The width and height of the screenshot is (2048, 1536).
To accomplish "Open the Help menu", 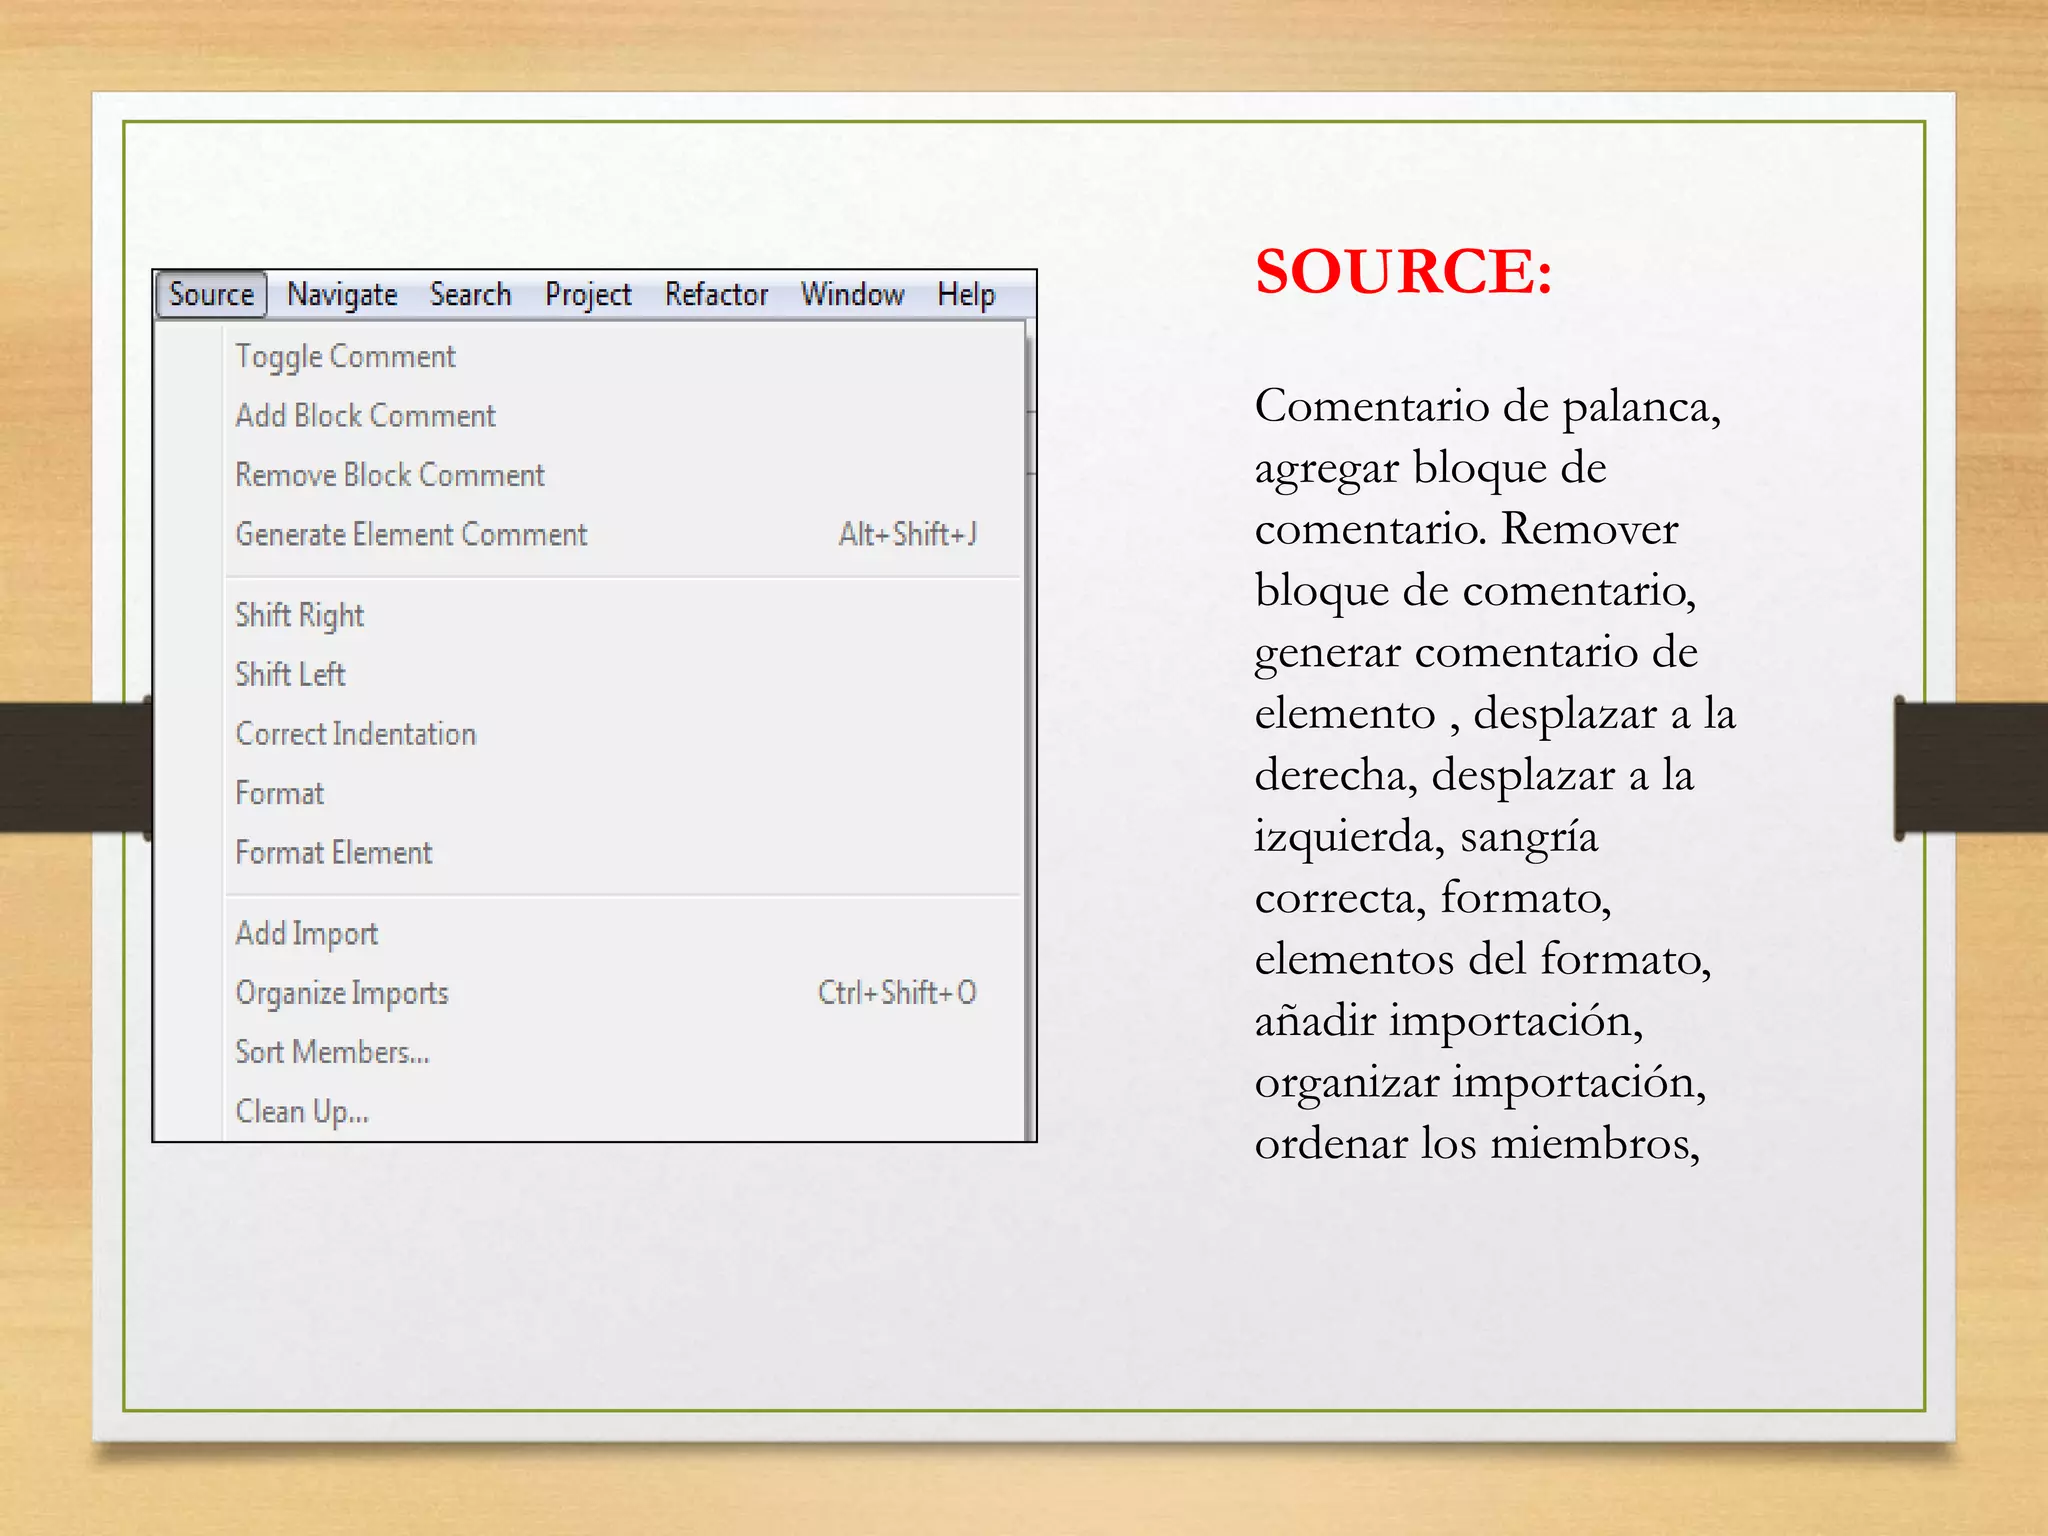I will pyautogui.click(x=966, y=295).
